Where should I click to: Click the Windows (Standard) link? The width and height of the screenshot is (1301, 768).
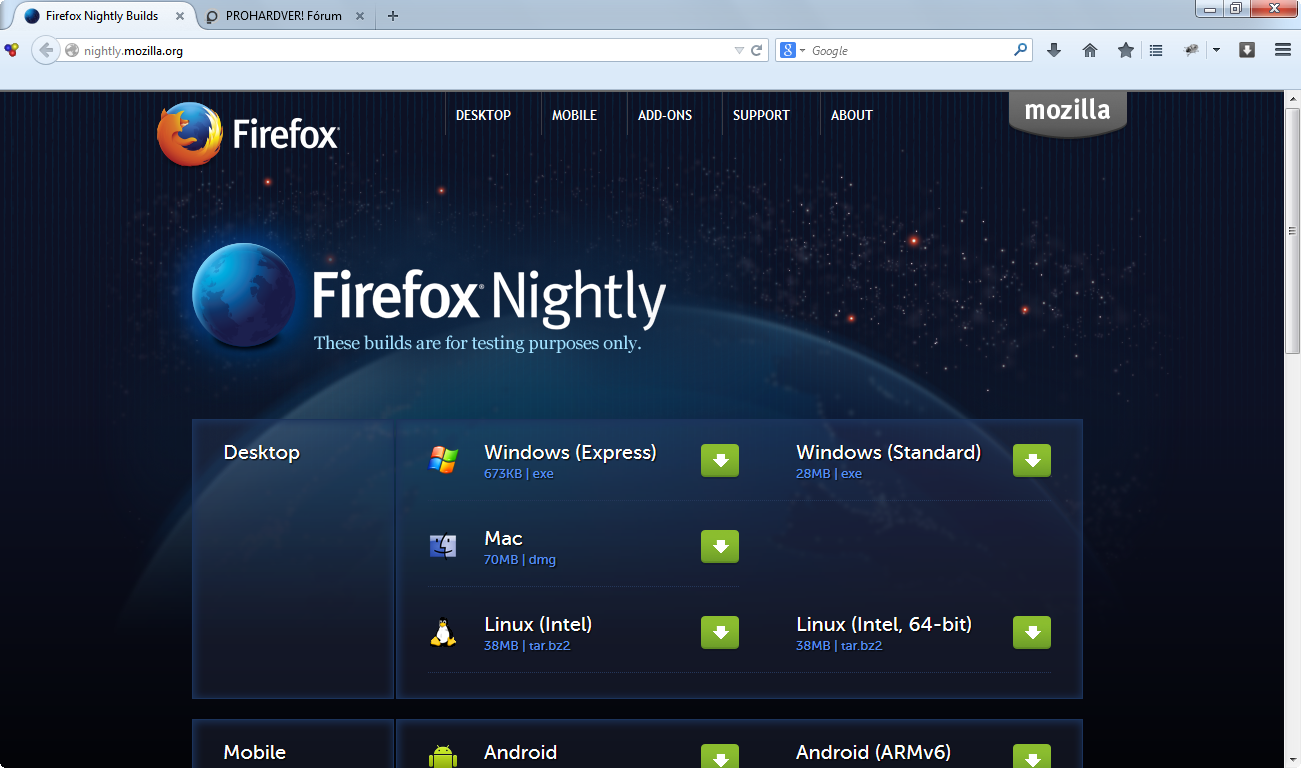pyautogui.click(x=888, y=452)
